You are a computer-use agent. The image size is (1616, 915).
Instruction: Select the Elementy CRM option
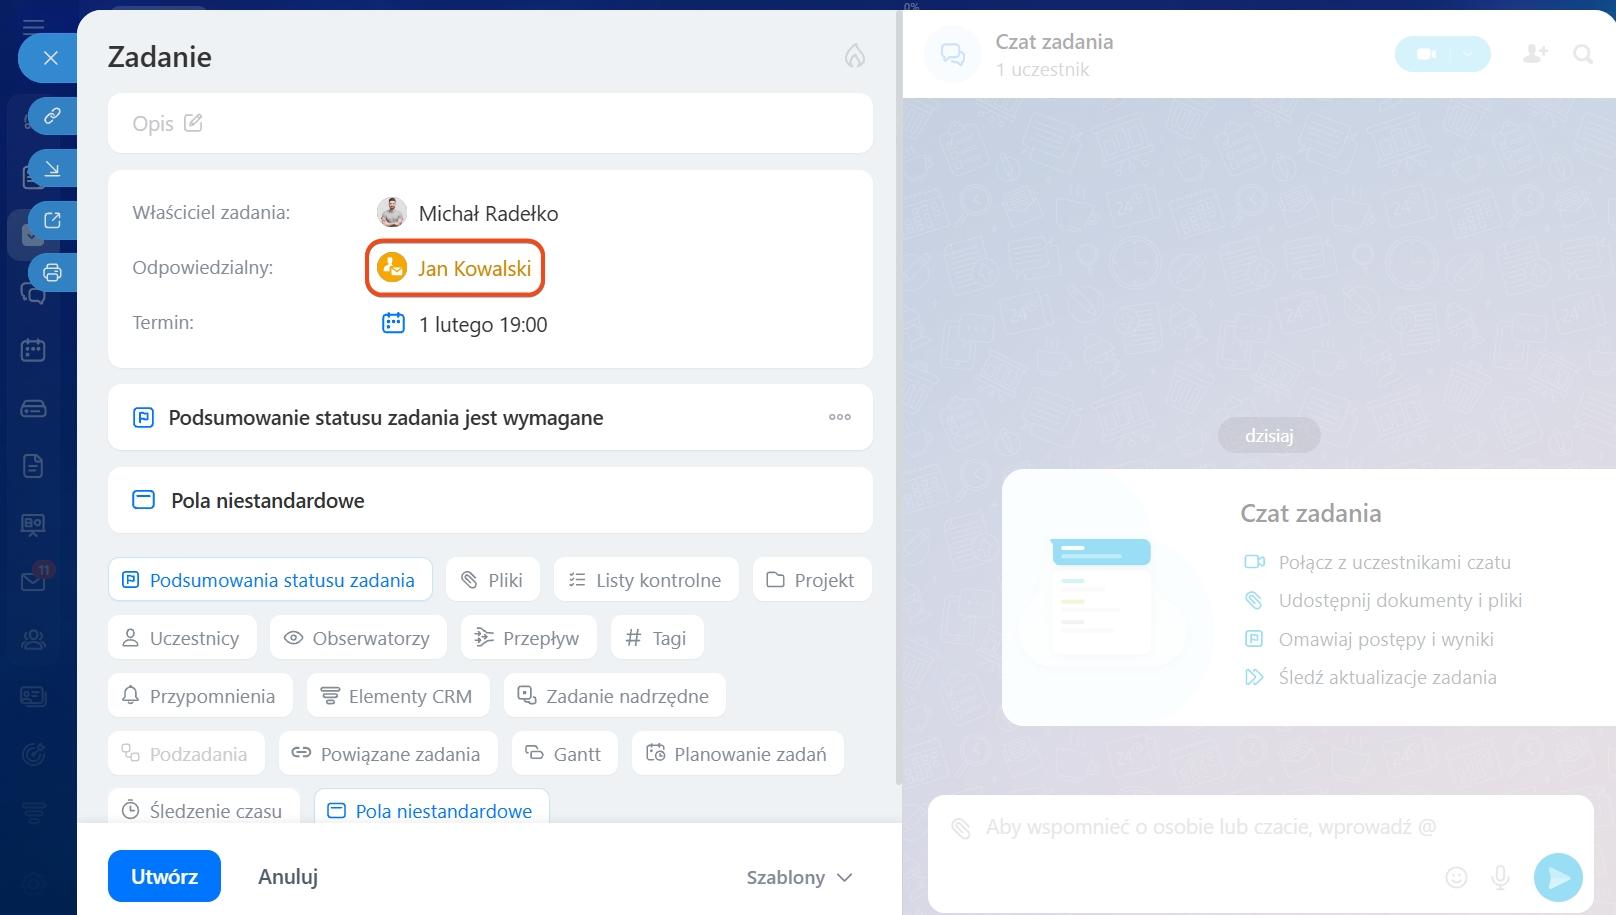(398, 696)
